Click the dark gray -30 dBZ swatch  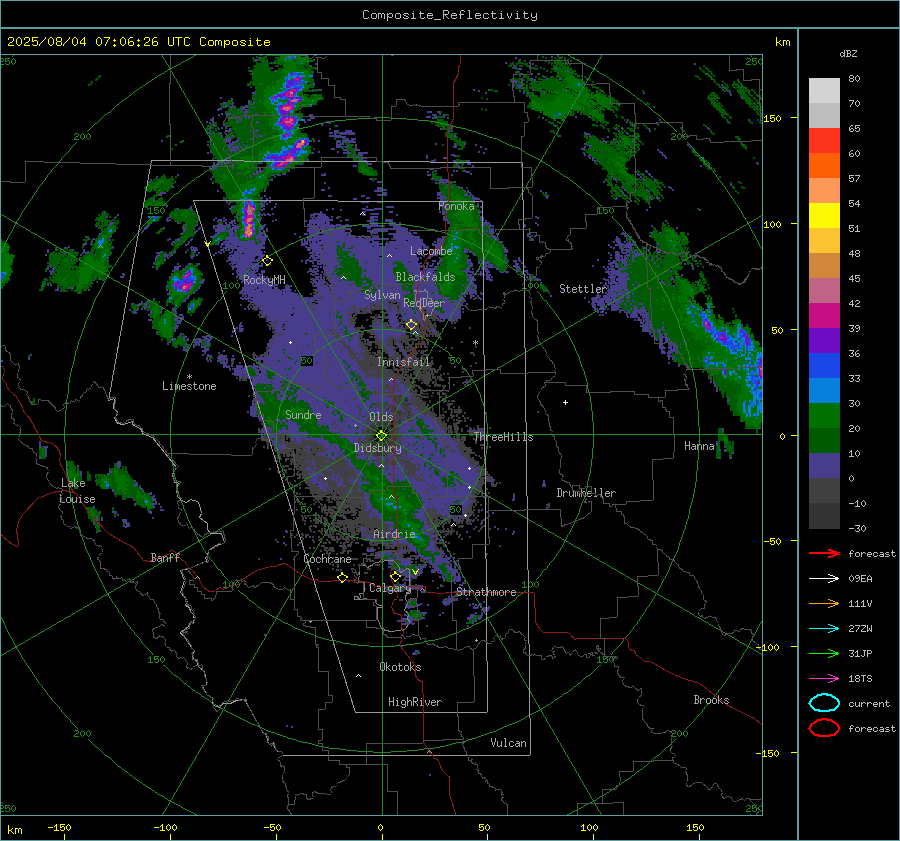[x=824, y=516]
